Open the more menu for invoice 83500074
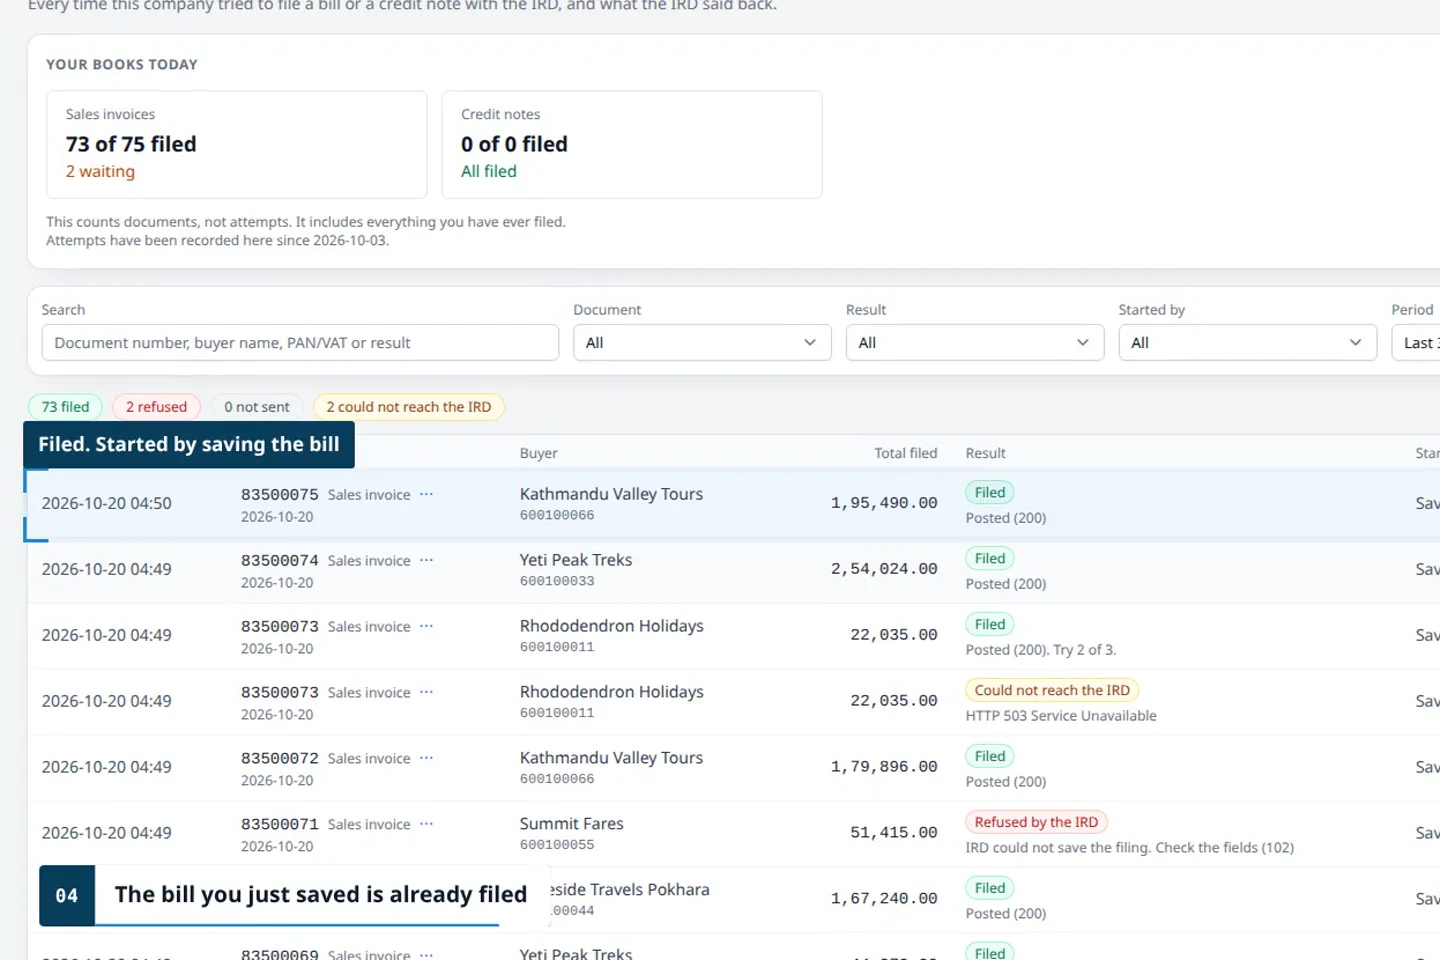This screenshot has height=960, width=1440. (427, 560)
